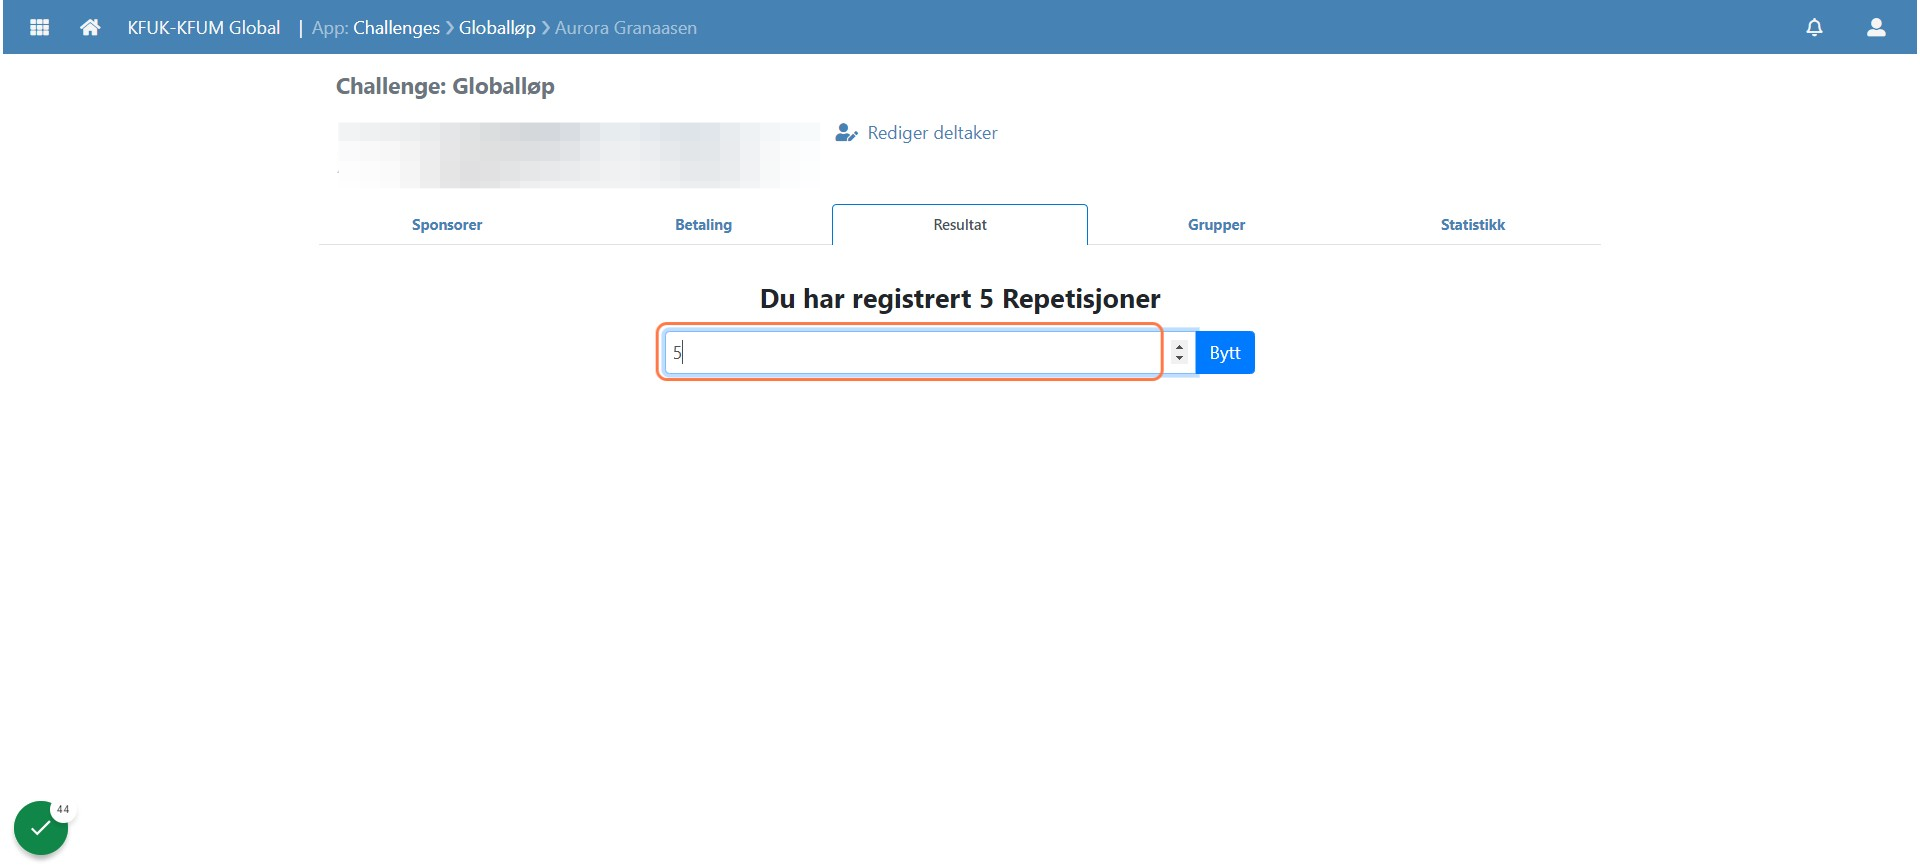Image resolution: width=1920 pixels, height=866 pixels.
Task: Click the green checkmark badge icon
Action: (x=40, y=828)
